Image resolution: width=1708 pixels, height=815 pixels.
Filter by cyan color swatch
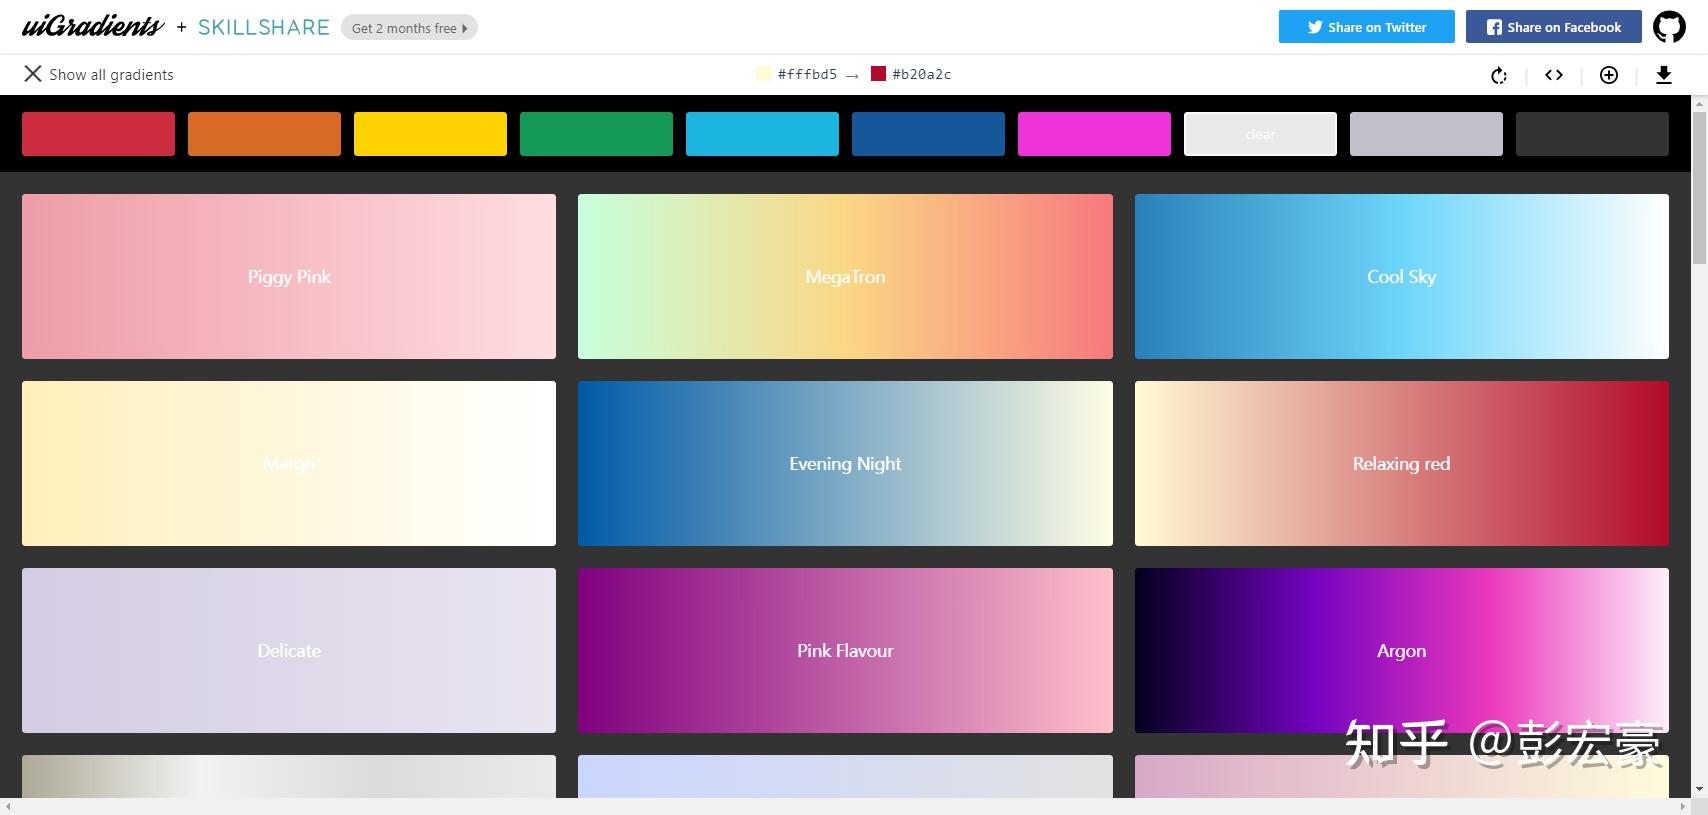(x=762, y=134)
